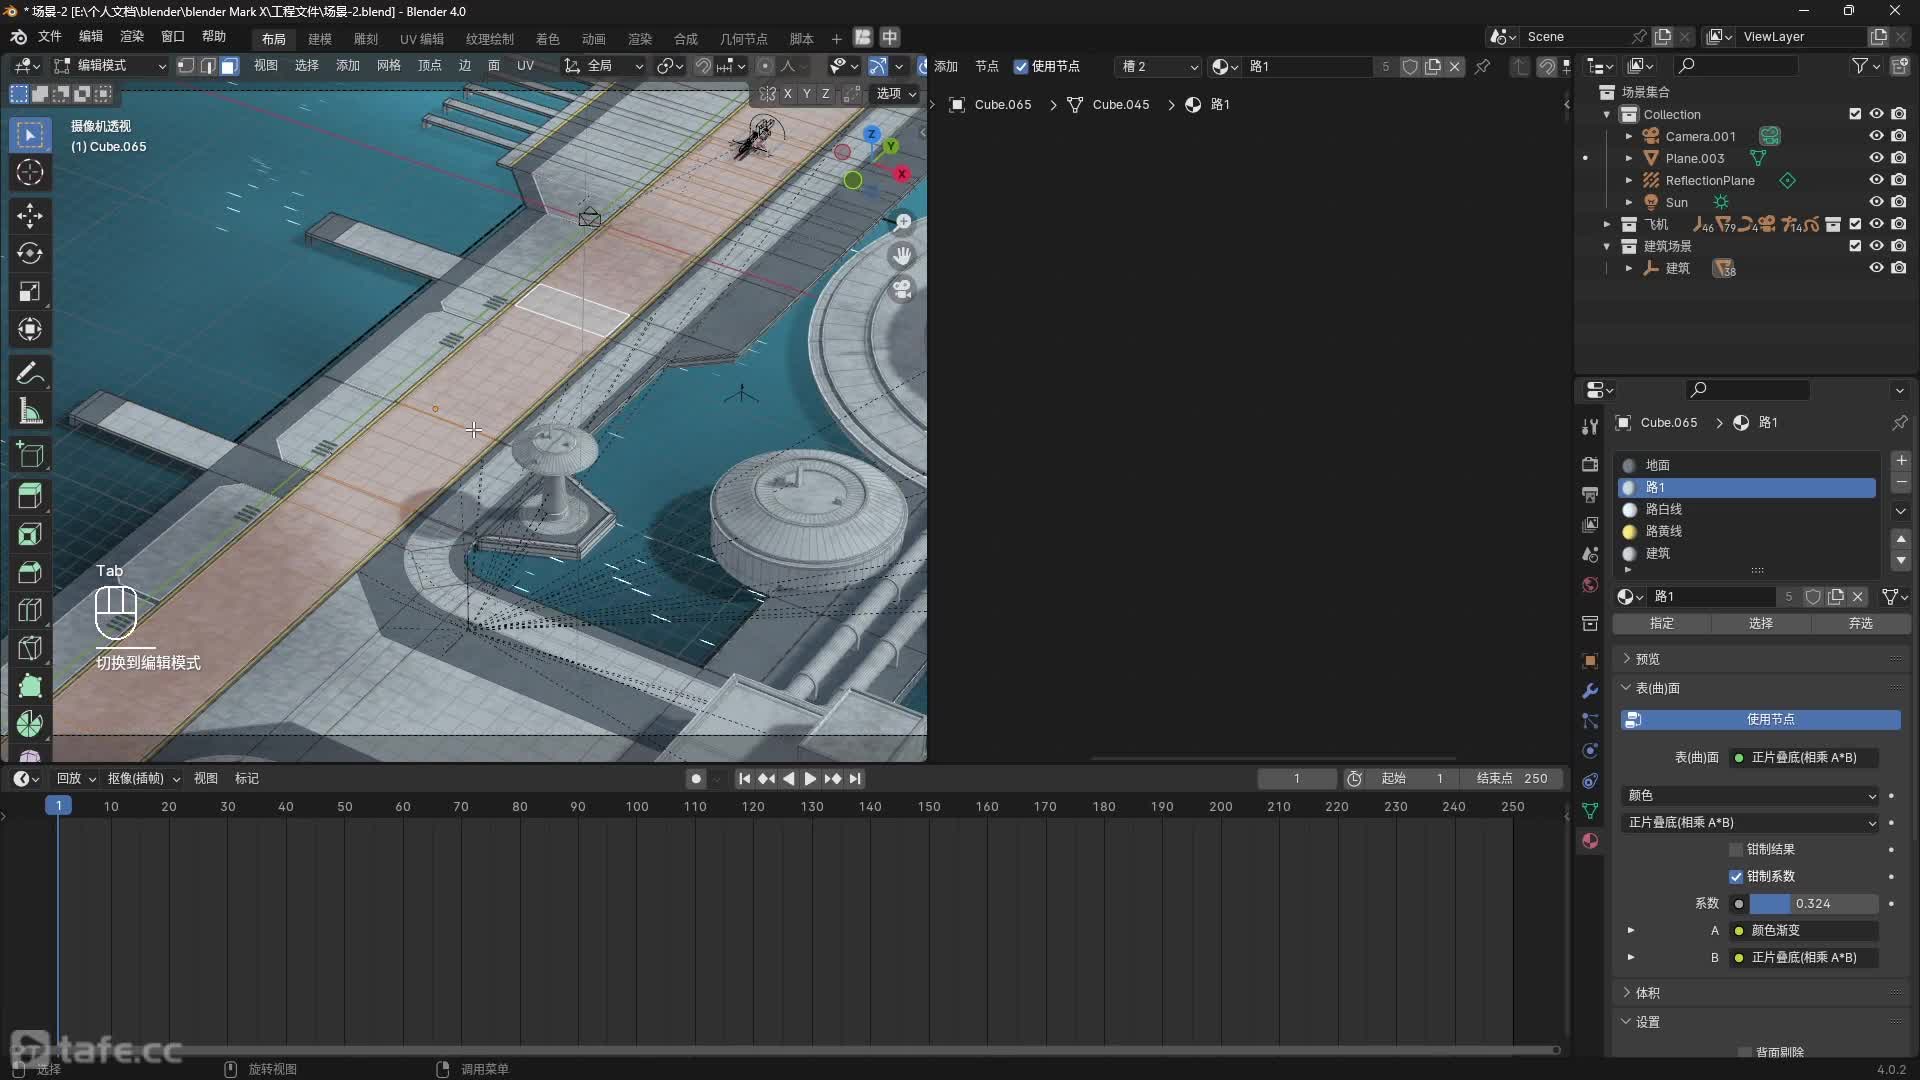This screenshot has height=1080, width=1920.
Task: Uncheck 使用节点 in node editor header
Action: point(1021,67)
